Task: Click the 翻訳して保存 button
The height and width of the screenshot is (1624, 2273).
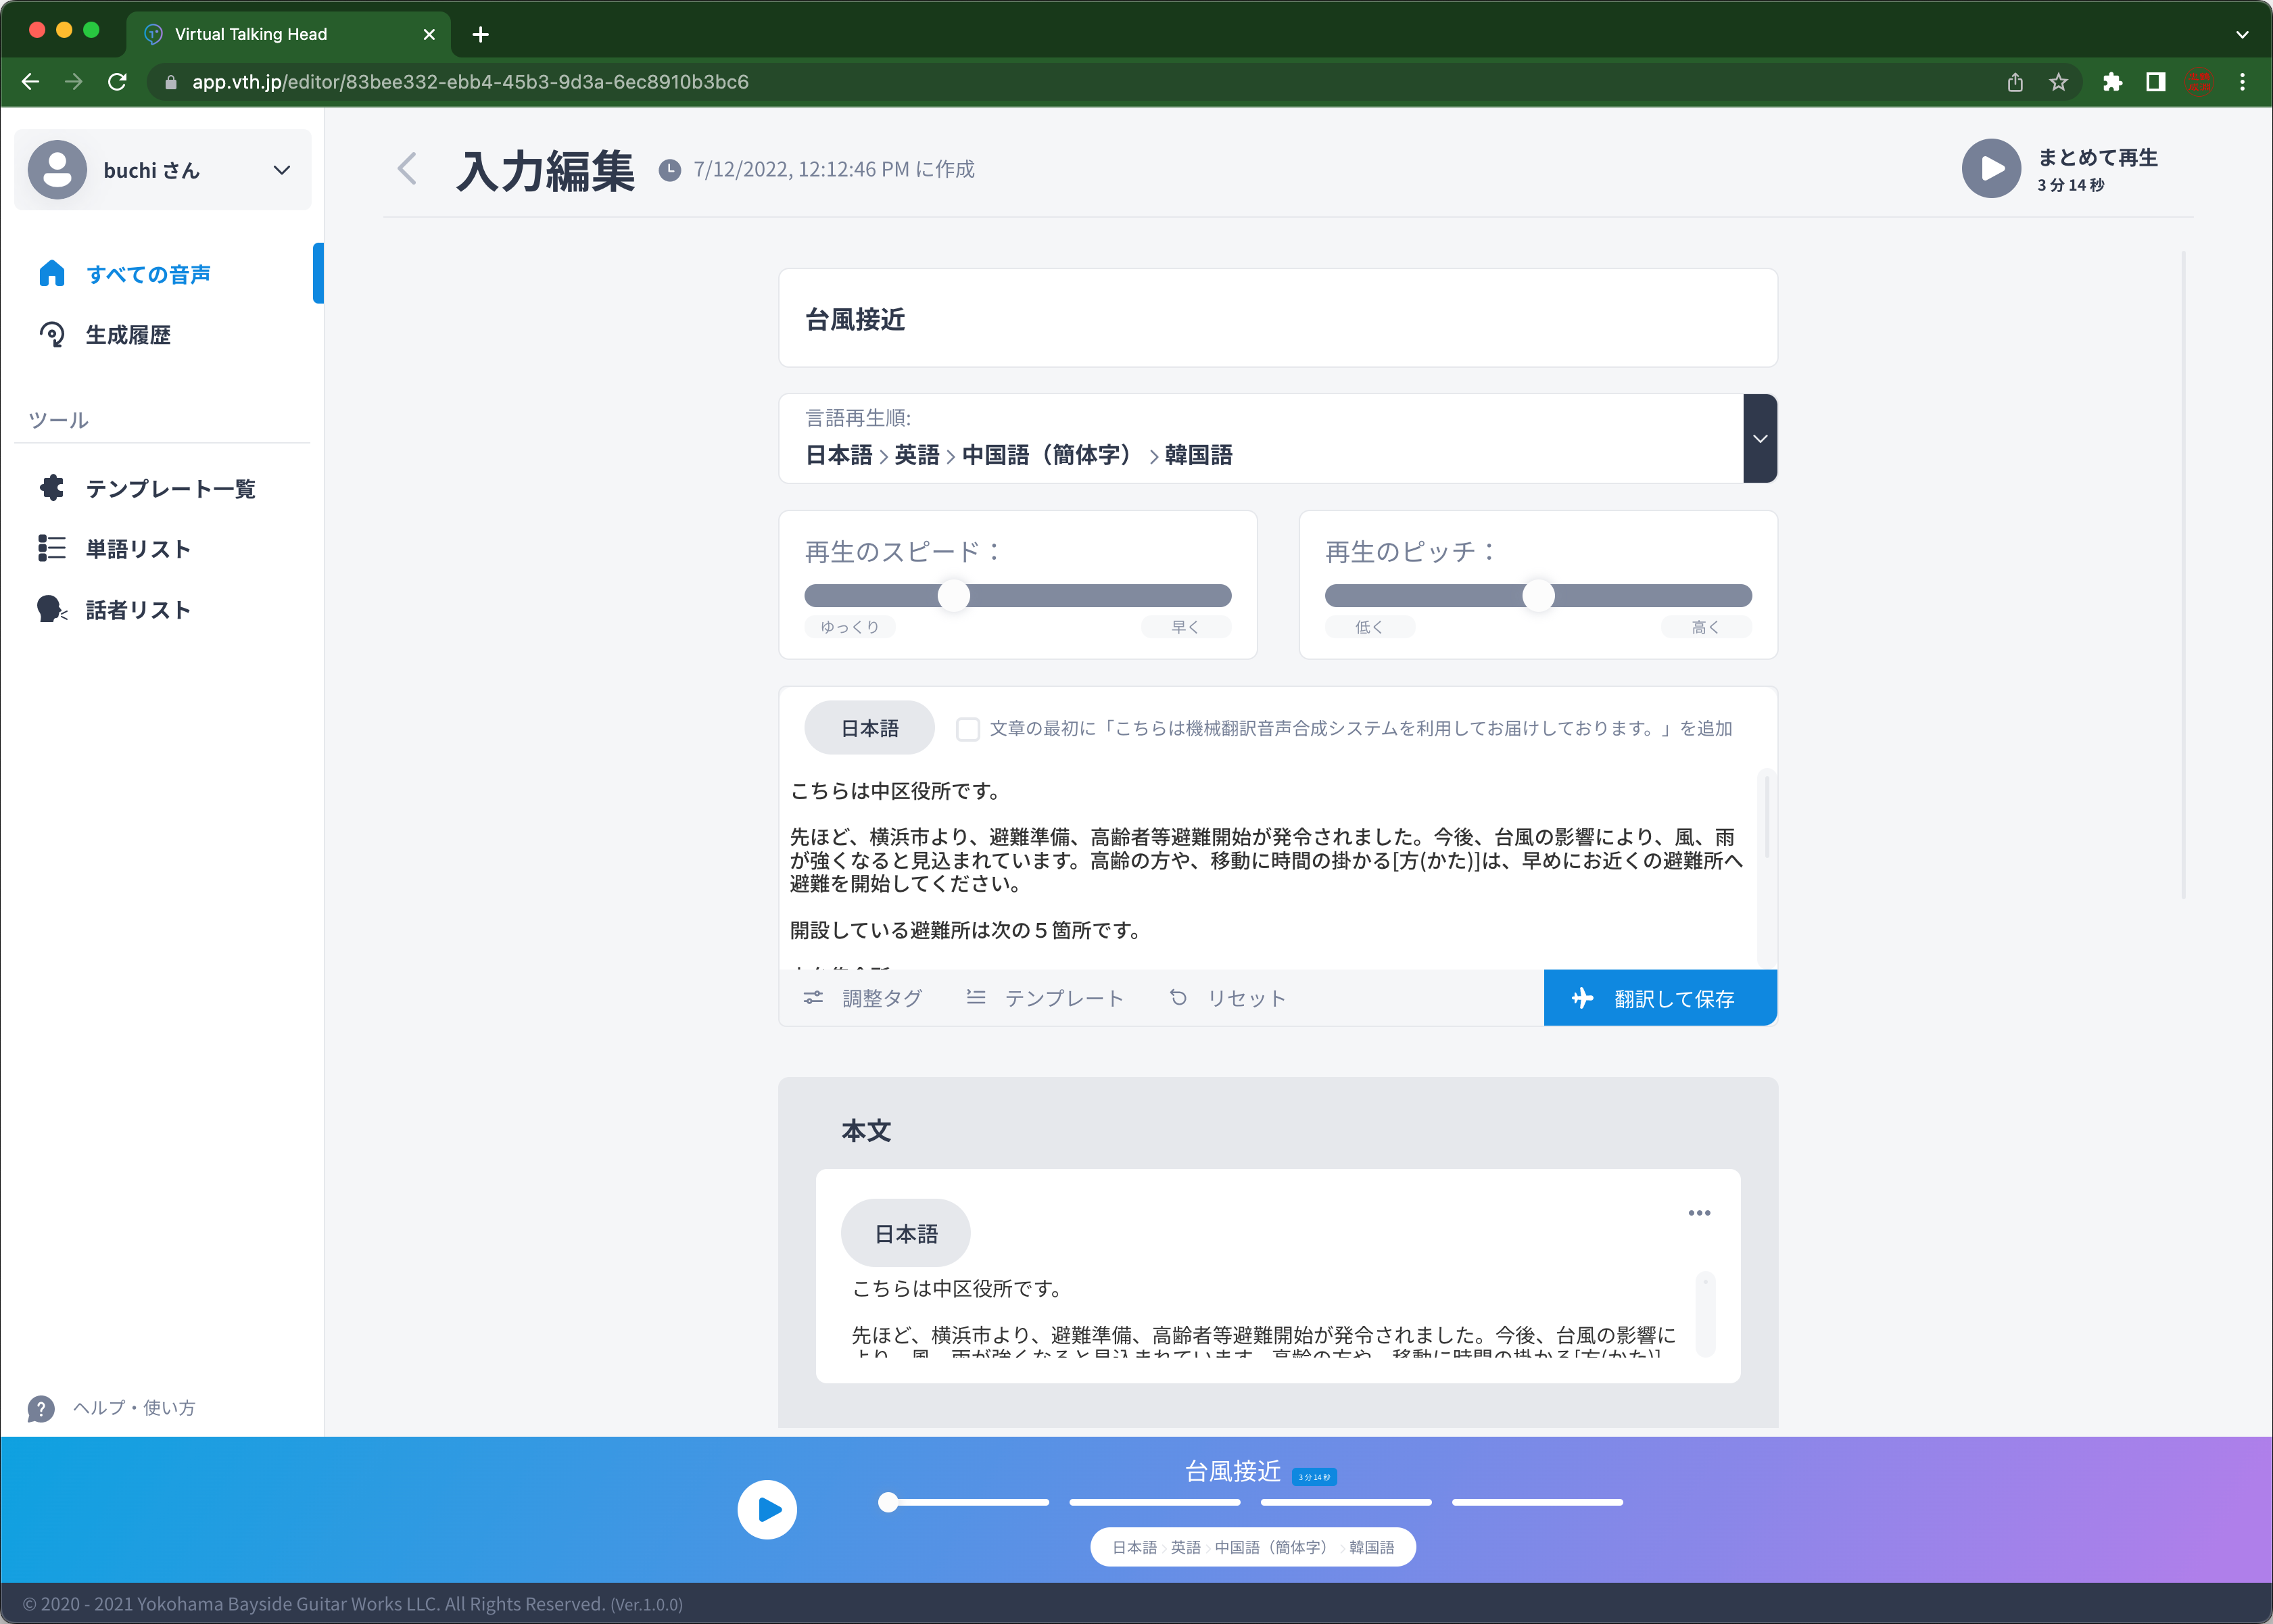Action: (1660, 997)
